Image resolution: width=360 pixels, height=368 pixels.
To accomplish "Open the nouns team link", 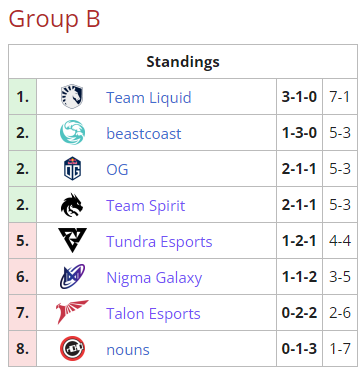I will click(128, 350).
